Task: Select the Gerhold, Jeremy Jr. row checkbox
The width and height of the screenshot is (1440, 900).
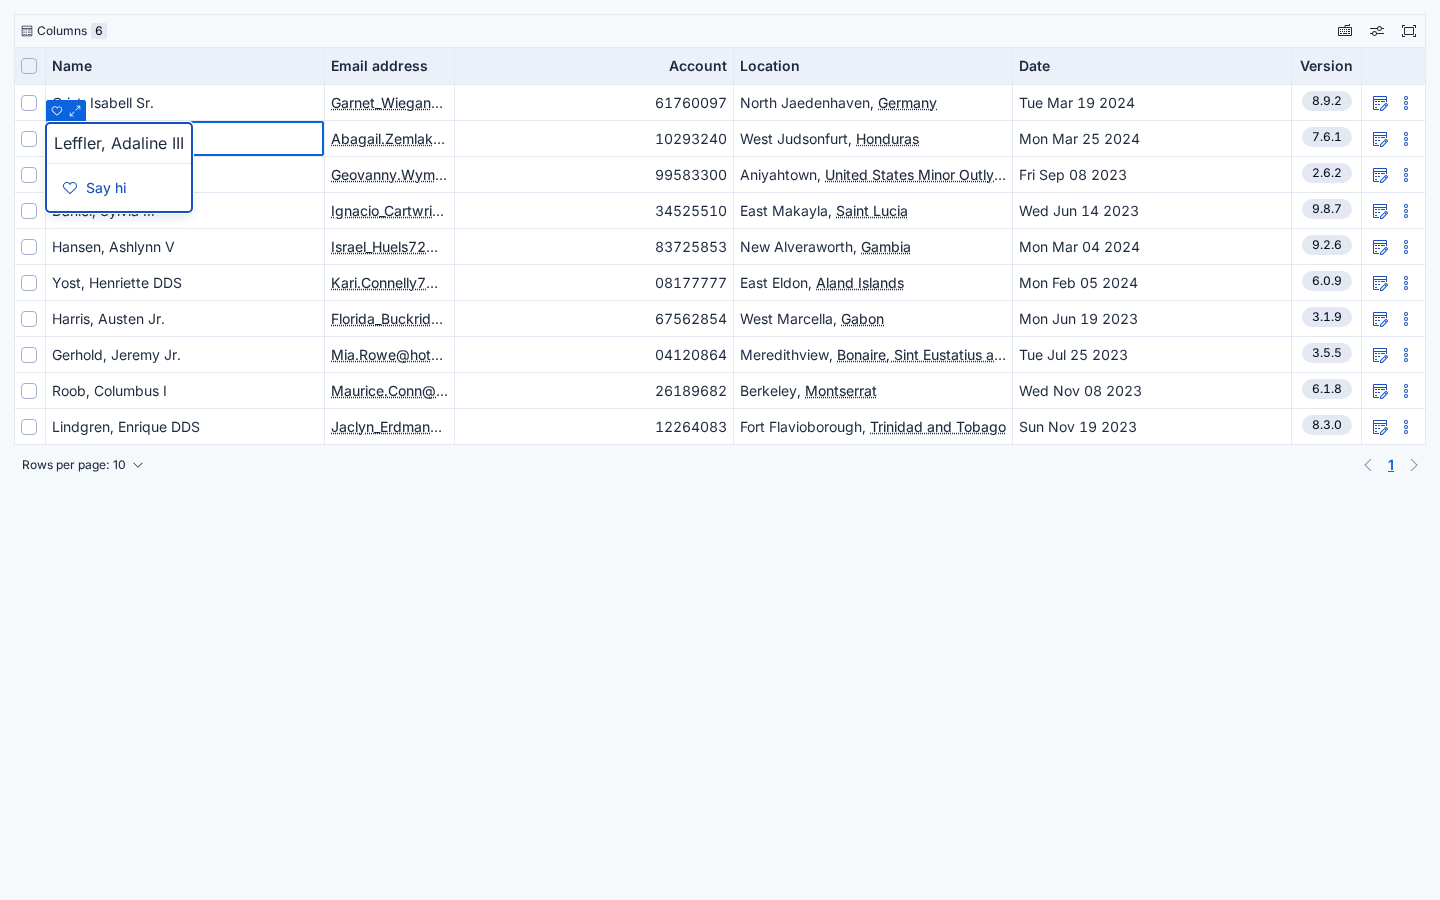Action: (29, 355)
